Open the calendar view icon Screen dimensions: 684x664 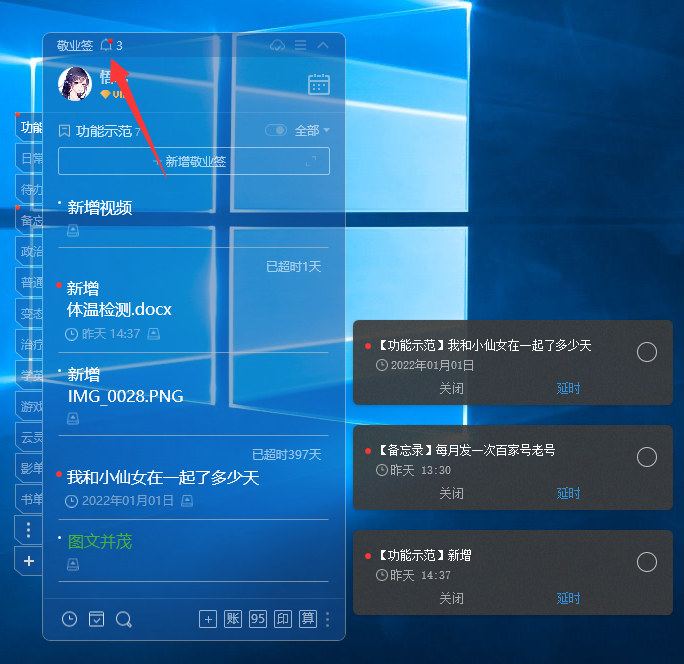[319, 84]
